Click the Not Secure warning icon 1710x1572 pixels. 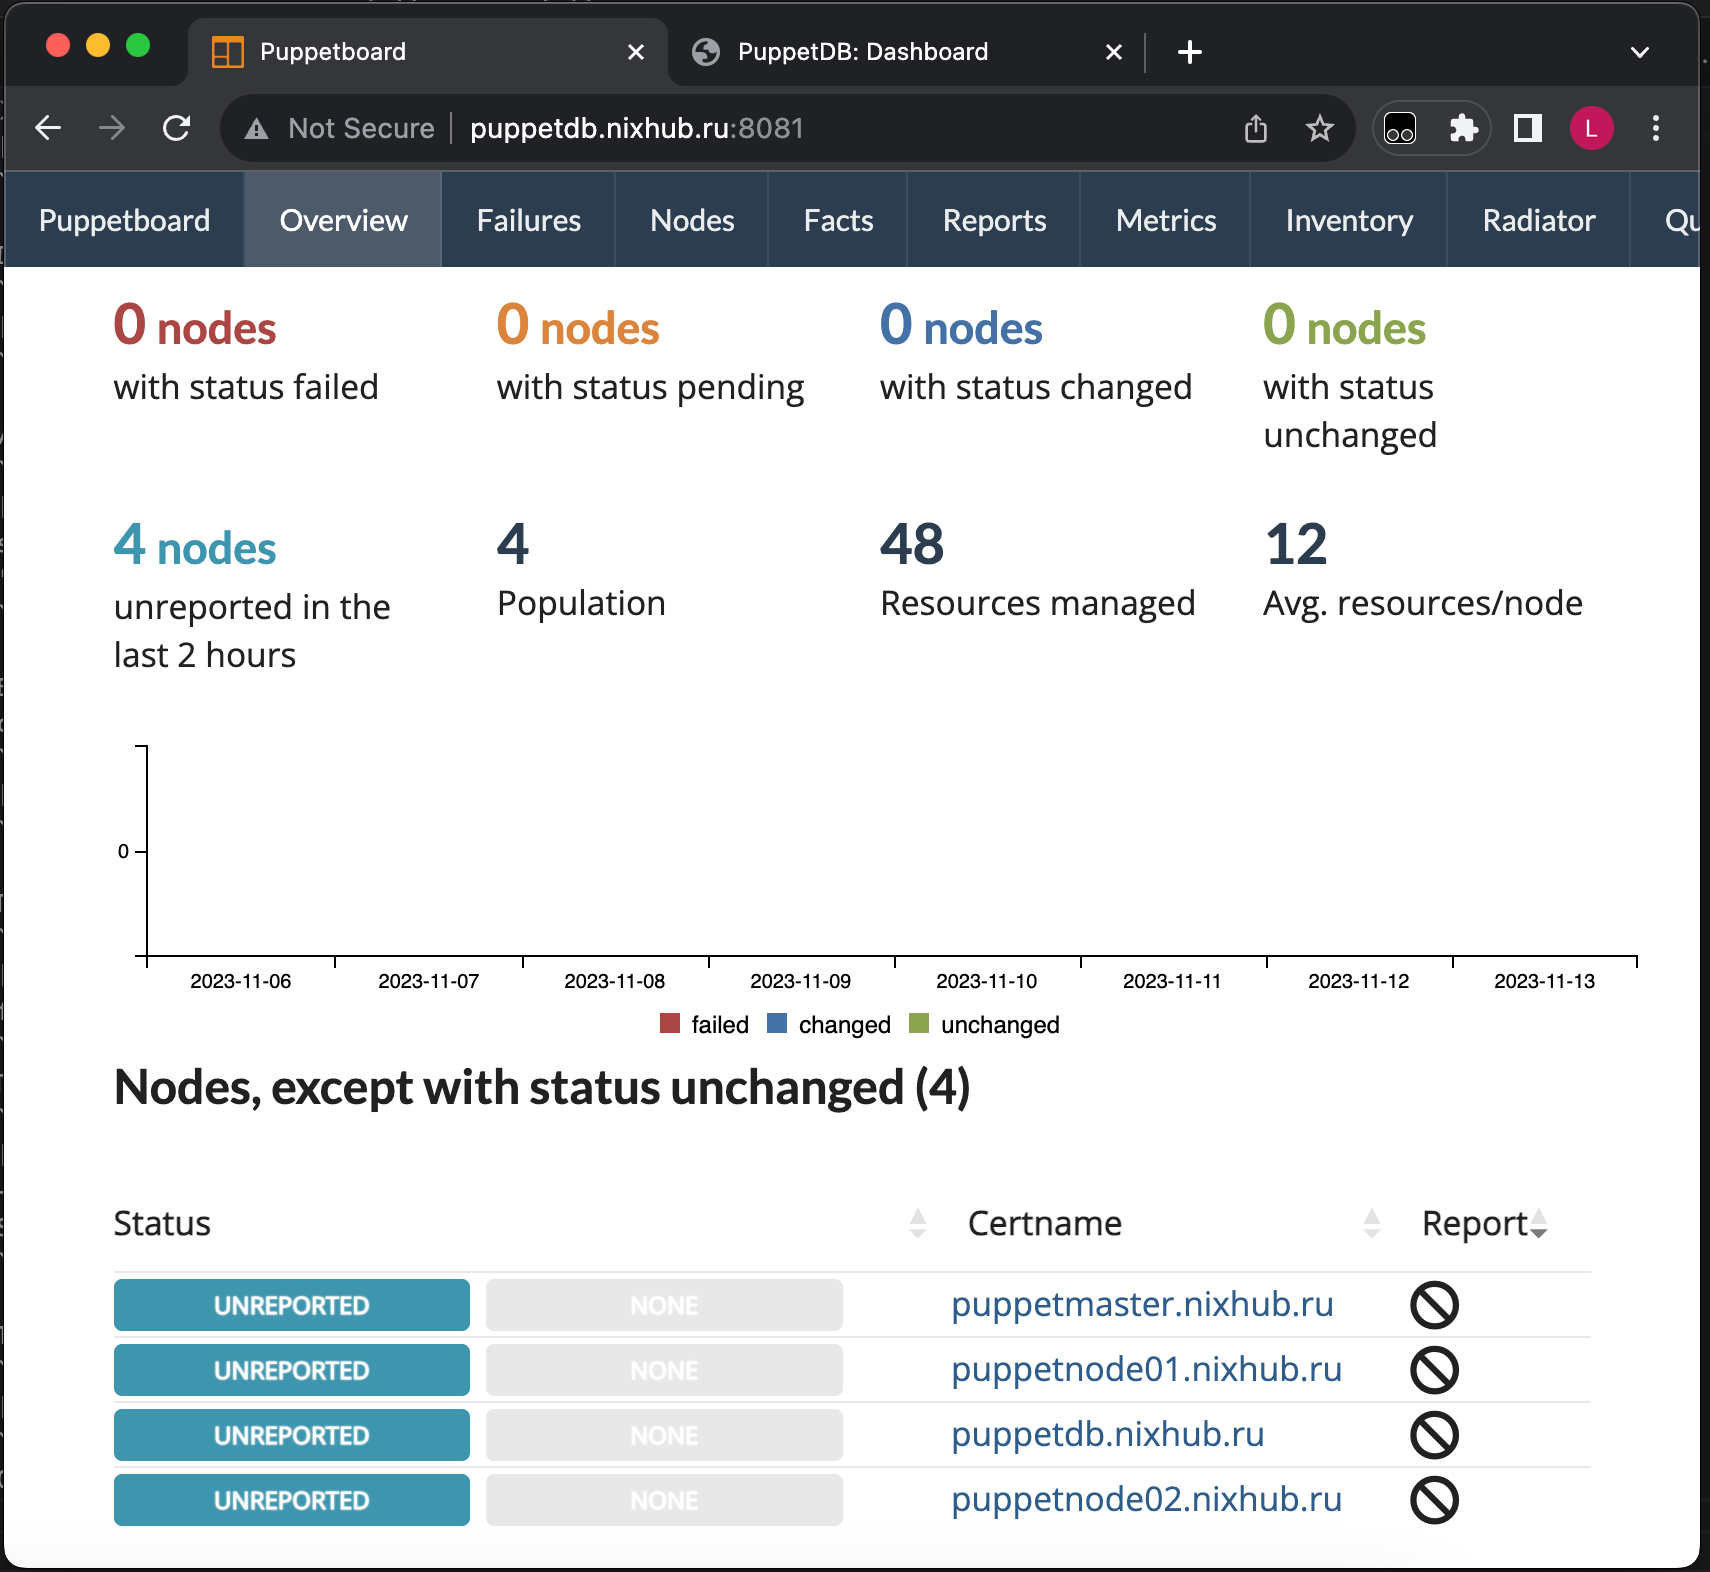pyautogui.click(x=257, y=129)
